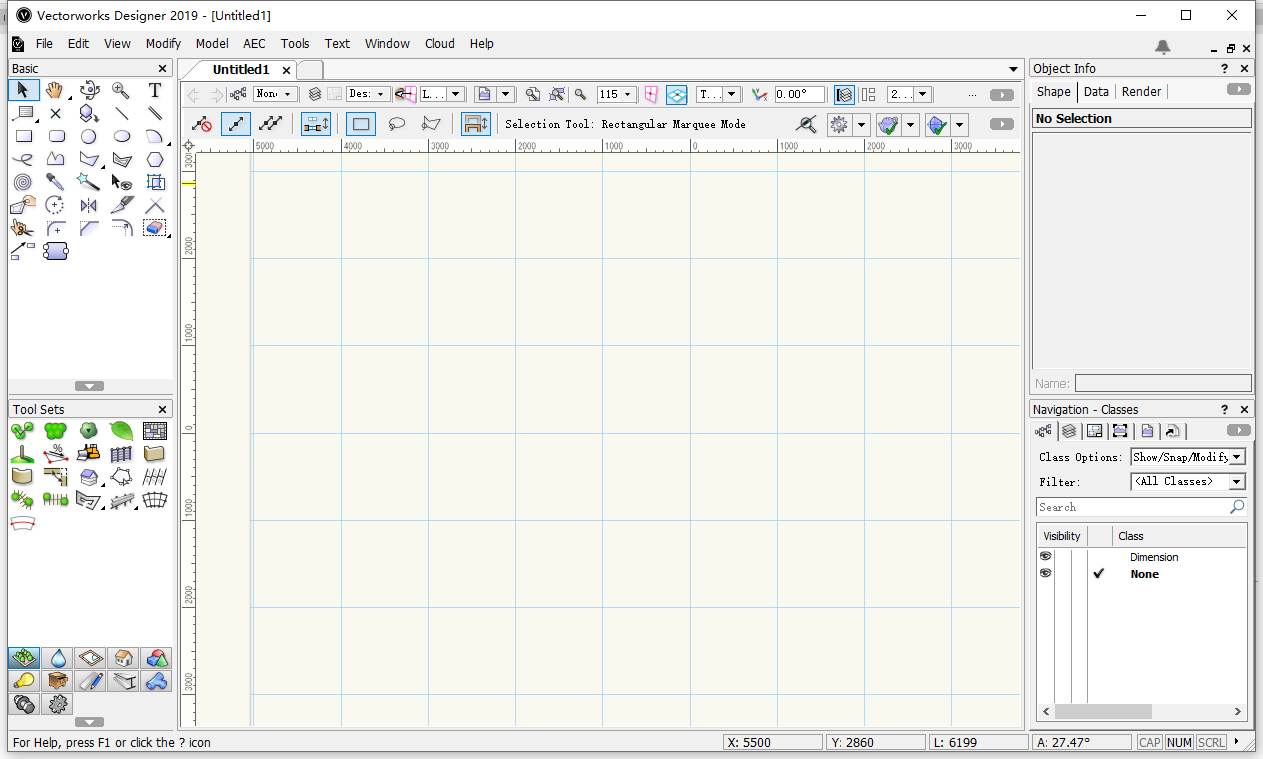Choose the Rounded Rectangle tool

click(56, 136)
